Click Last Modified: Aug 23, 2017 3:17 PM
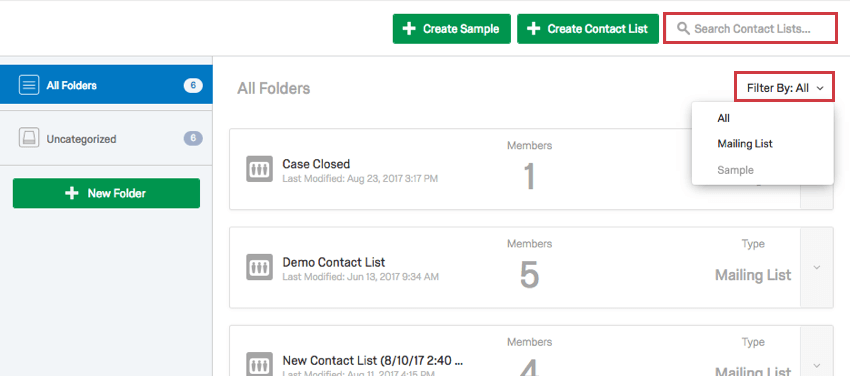 (x=360, y=179)
